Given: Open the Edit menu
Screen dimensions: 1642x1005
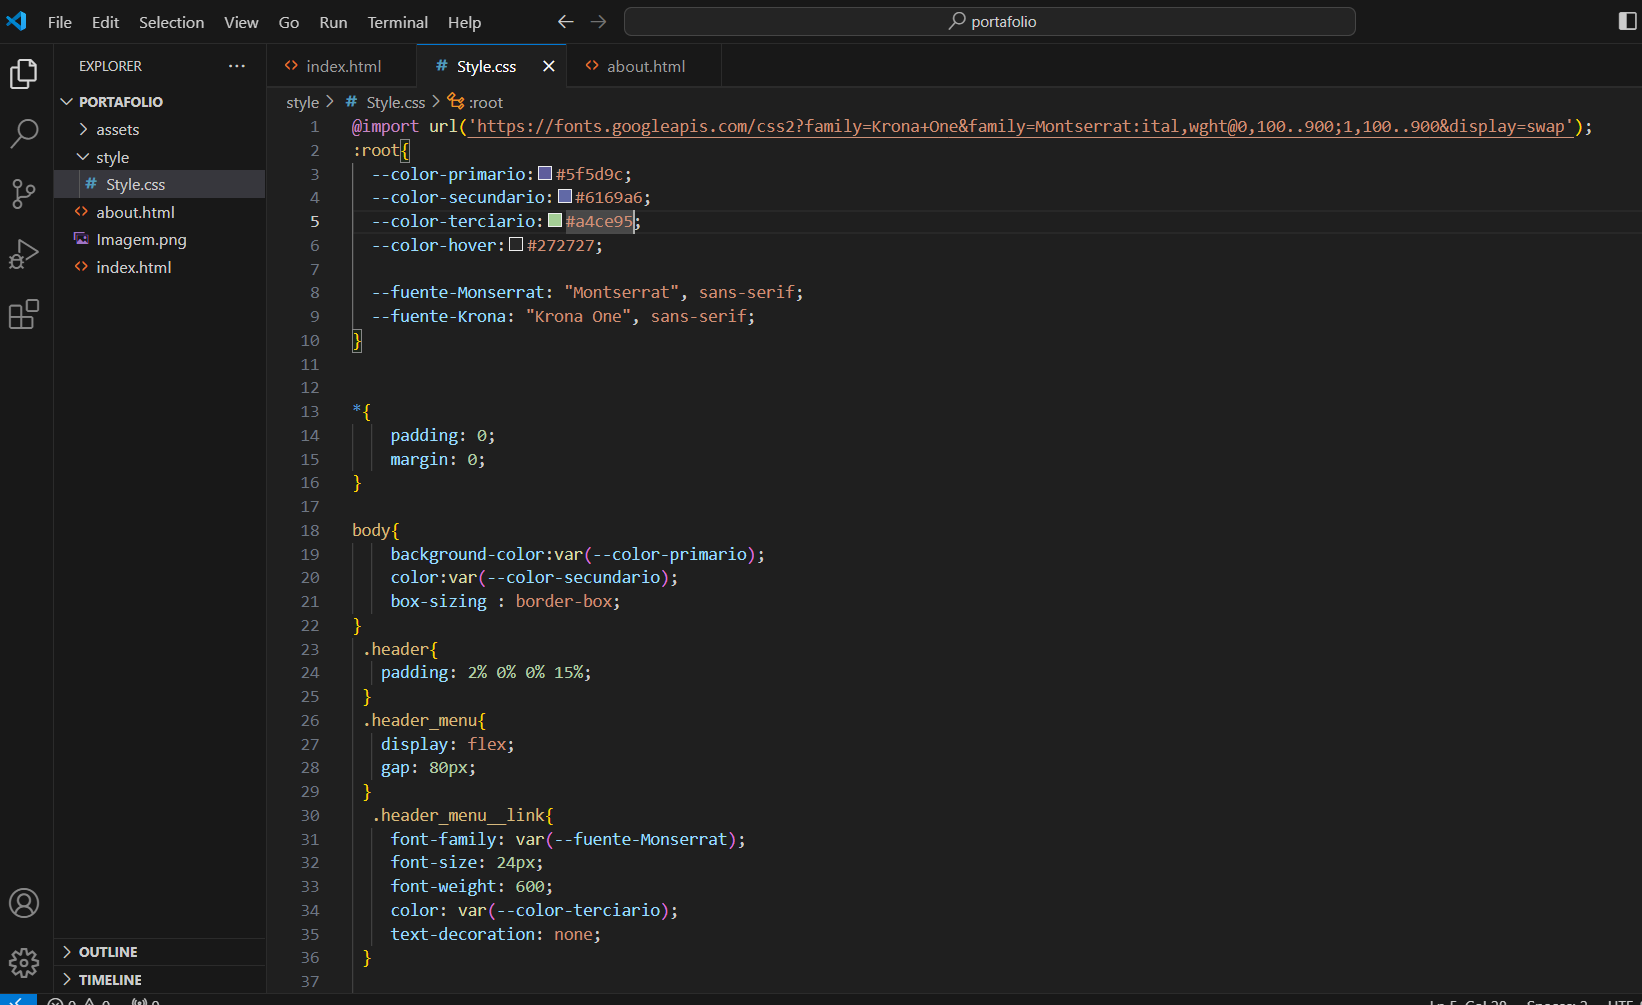Looking at the screenshot, I should (x=105, y=22).
